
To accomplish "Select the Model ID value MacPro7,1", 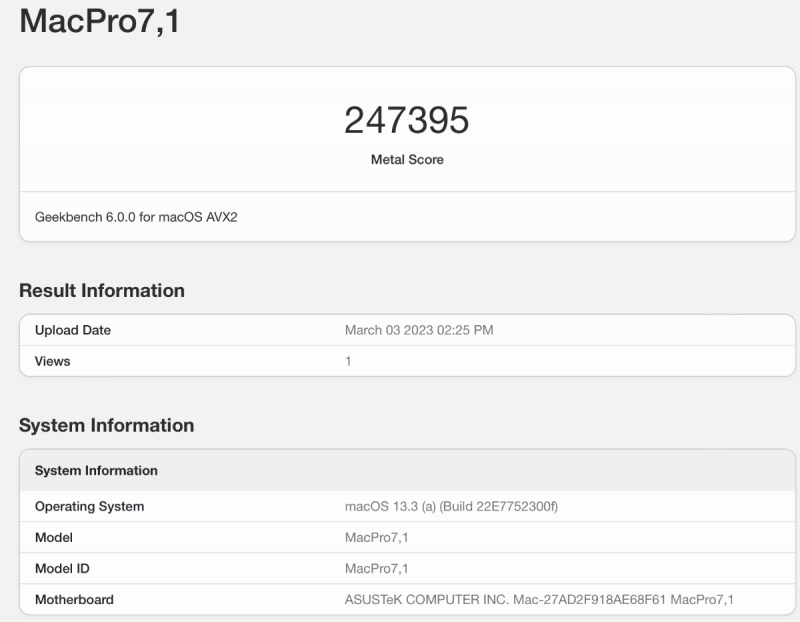I will [x=377, y=569].
